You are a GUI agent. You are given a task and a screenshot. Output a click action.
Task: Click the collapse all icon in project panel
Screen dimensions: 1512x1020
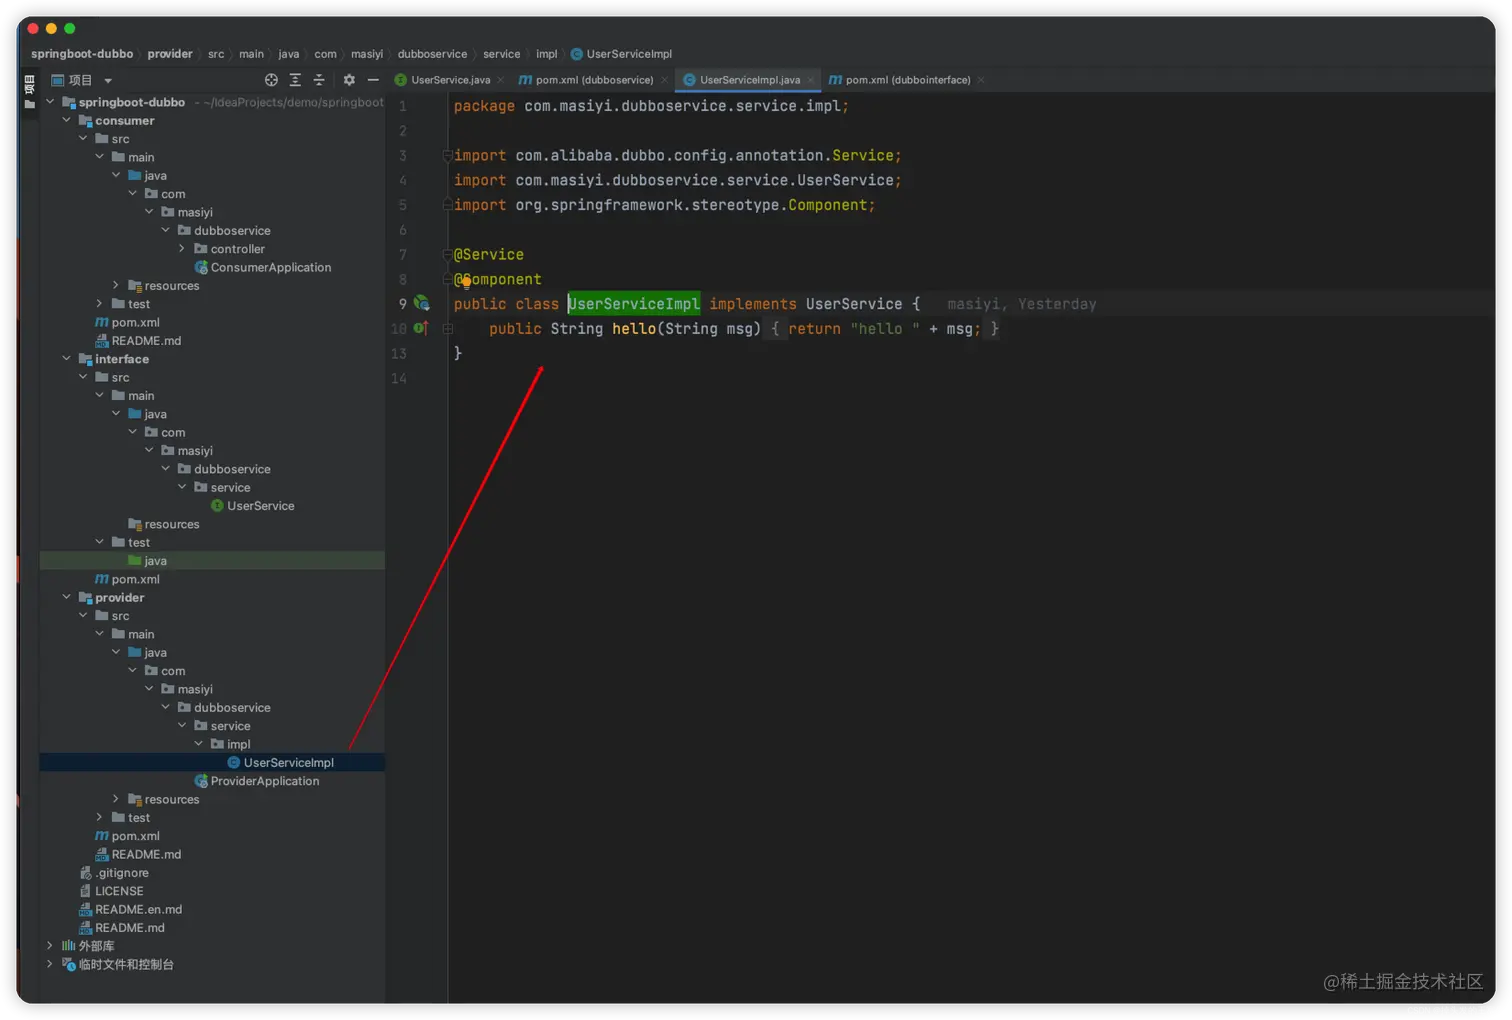coord(319,80)
